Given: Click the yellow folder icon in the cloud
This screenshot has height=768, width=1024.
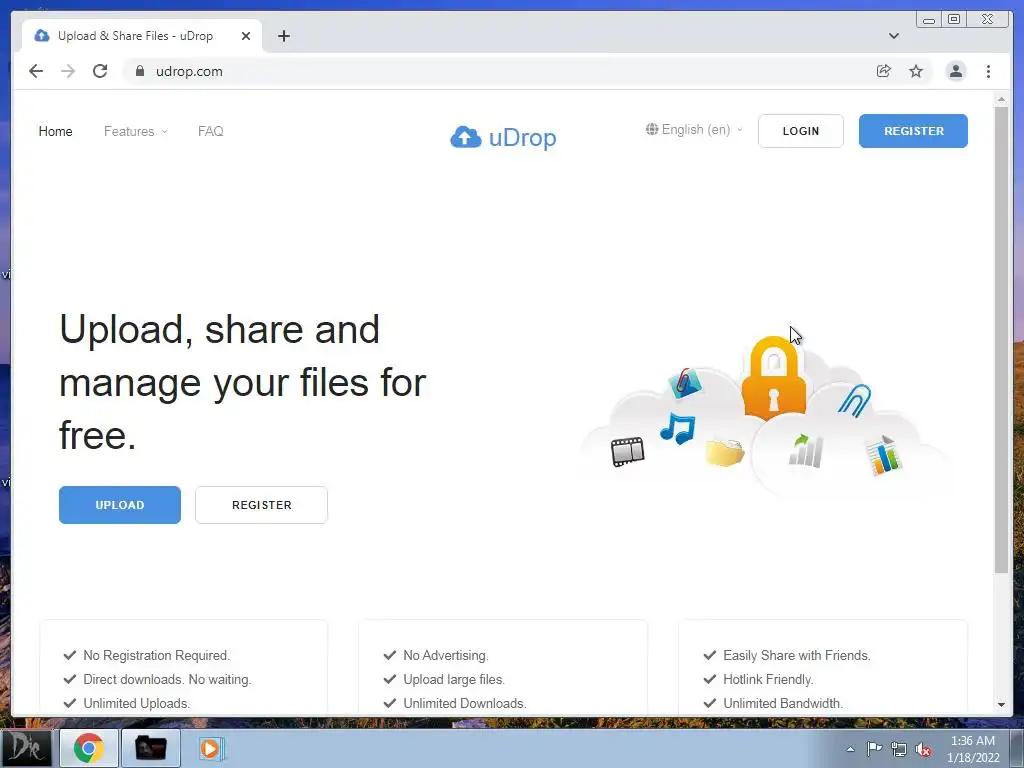Looking at the screenshot, I should point(725,452).
